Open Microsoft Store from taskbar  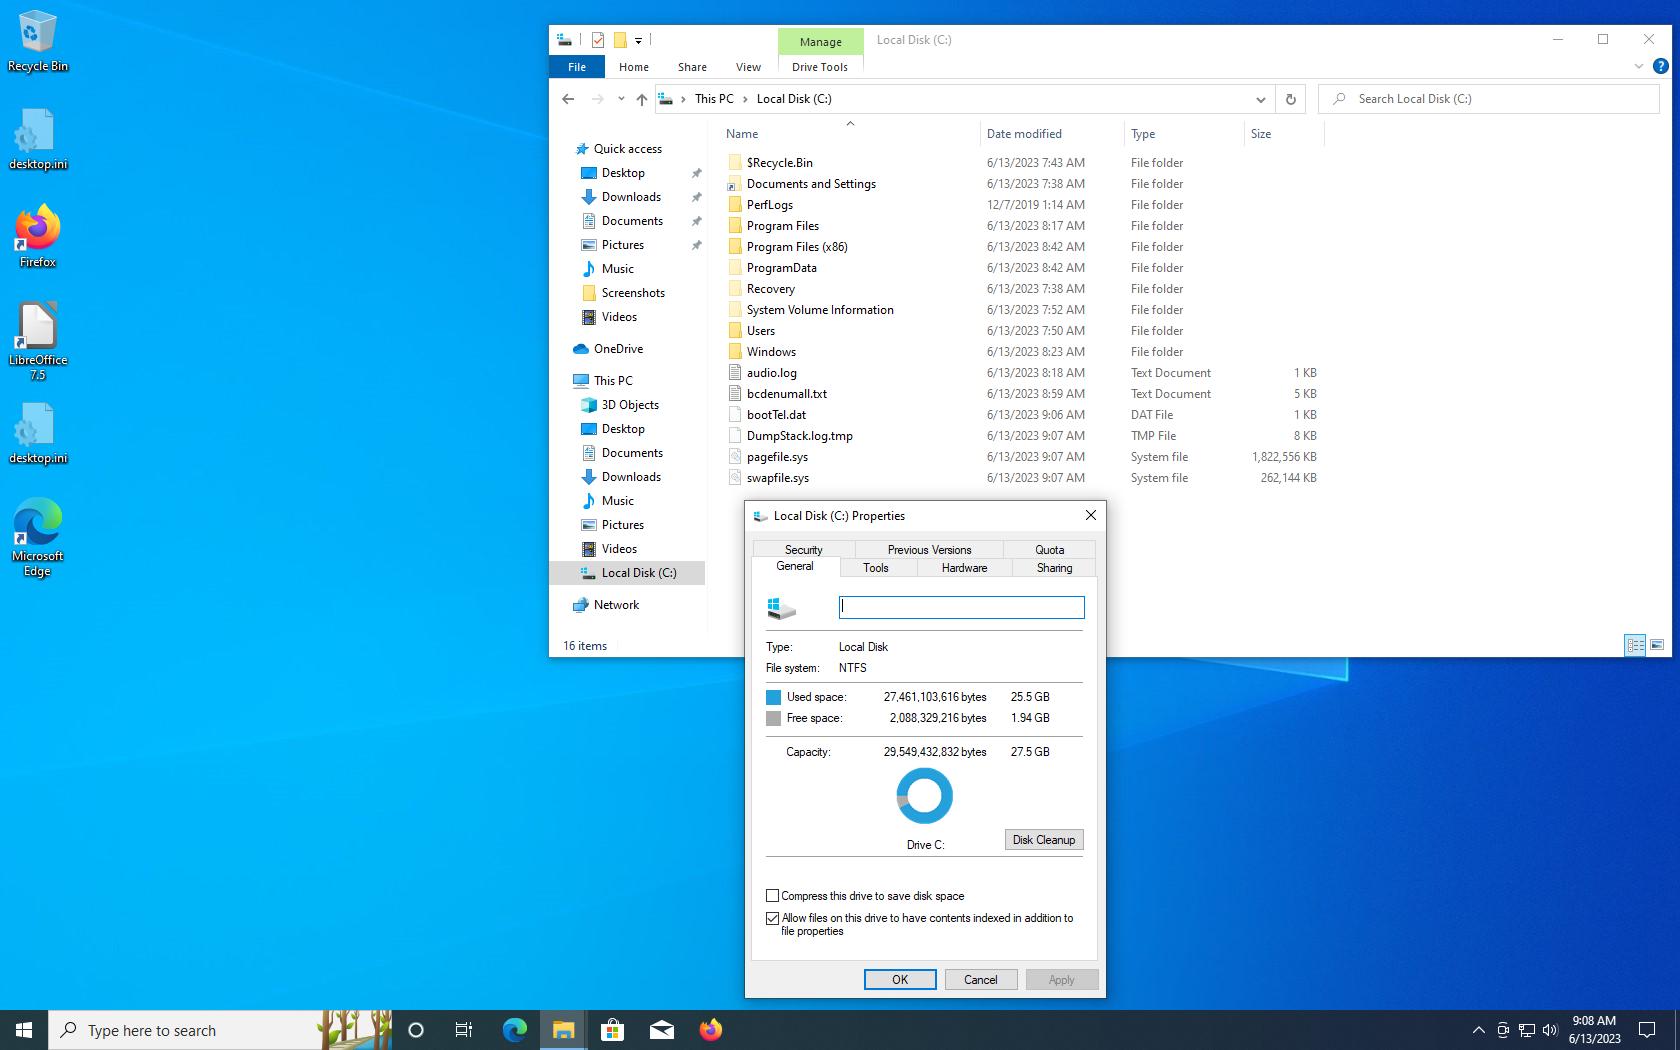point(612,1029)
